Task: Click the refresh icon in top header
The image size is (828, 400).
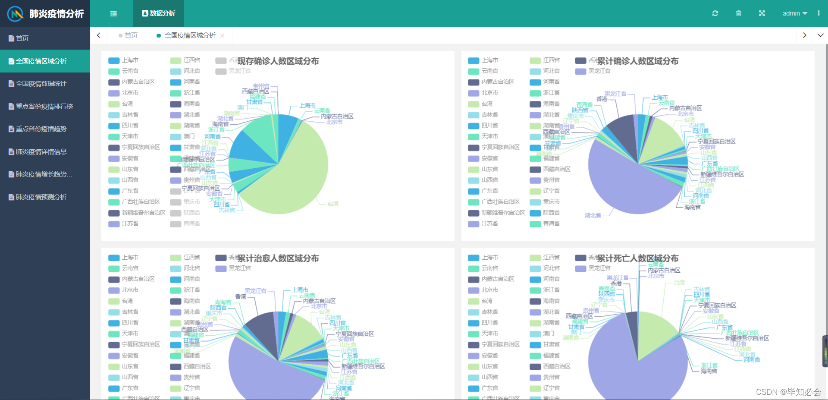Action: (714, 13)
